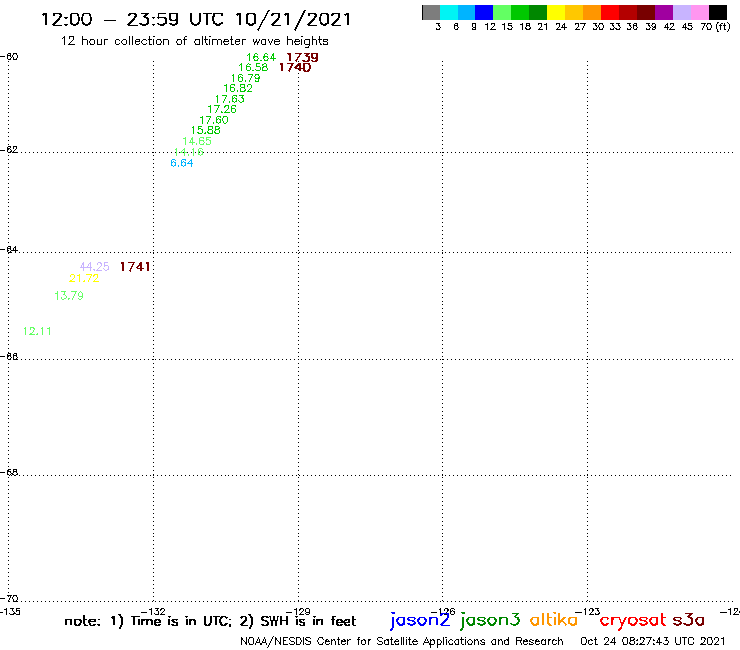This screenshot has width=740, height=650.
Task: Click the red cryosat satellite label
Action: click(633, 621)
